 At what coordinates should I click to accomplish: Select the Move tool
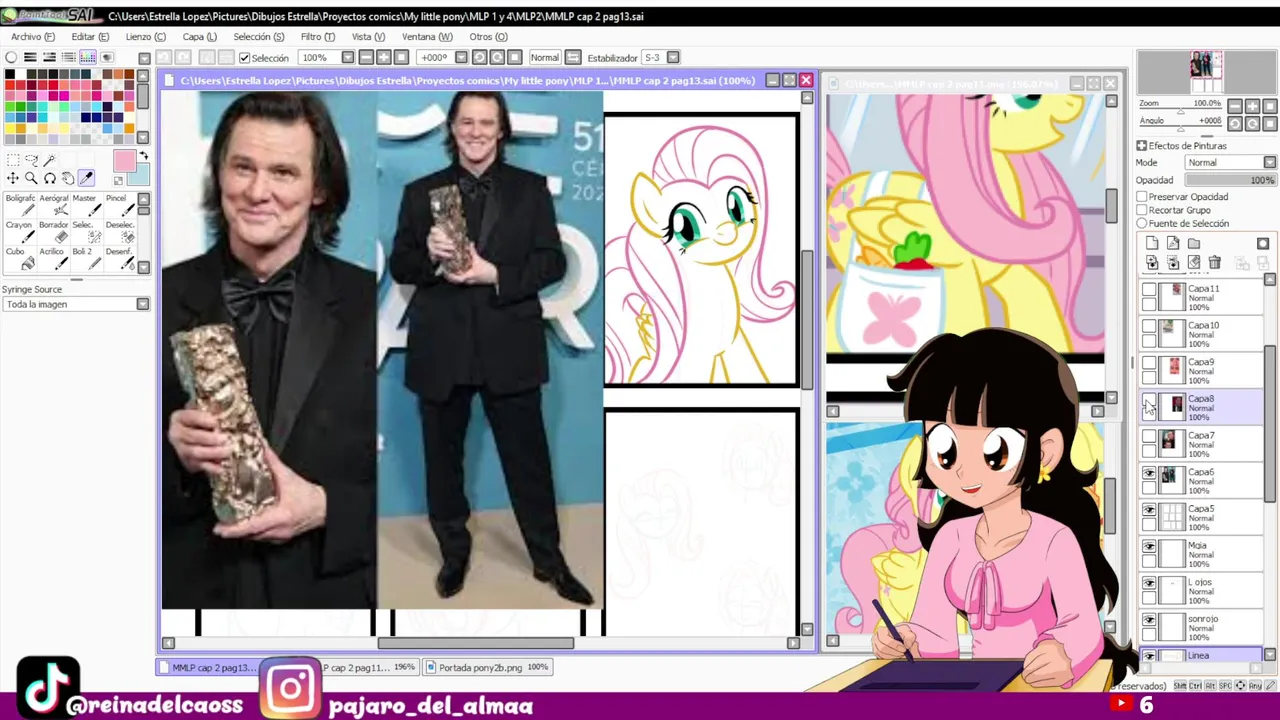(13, 178)
